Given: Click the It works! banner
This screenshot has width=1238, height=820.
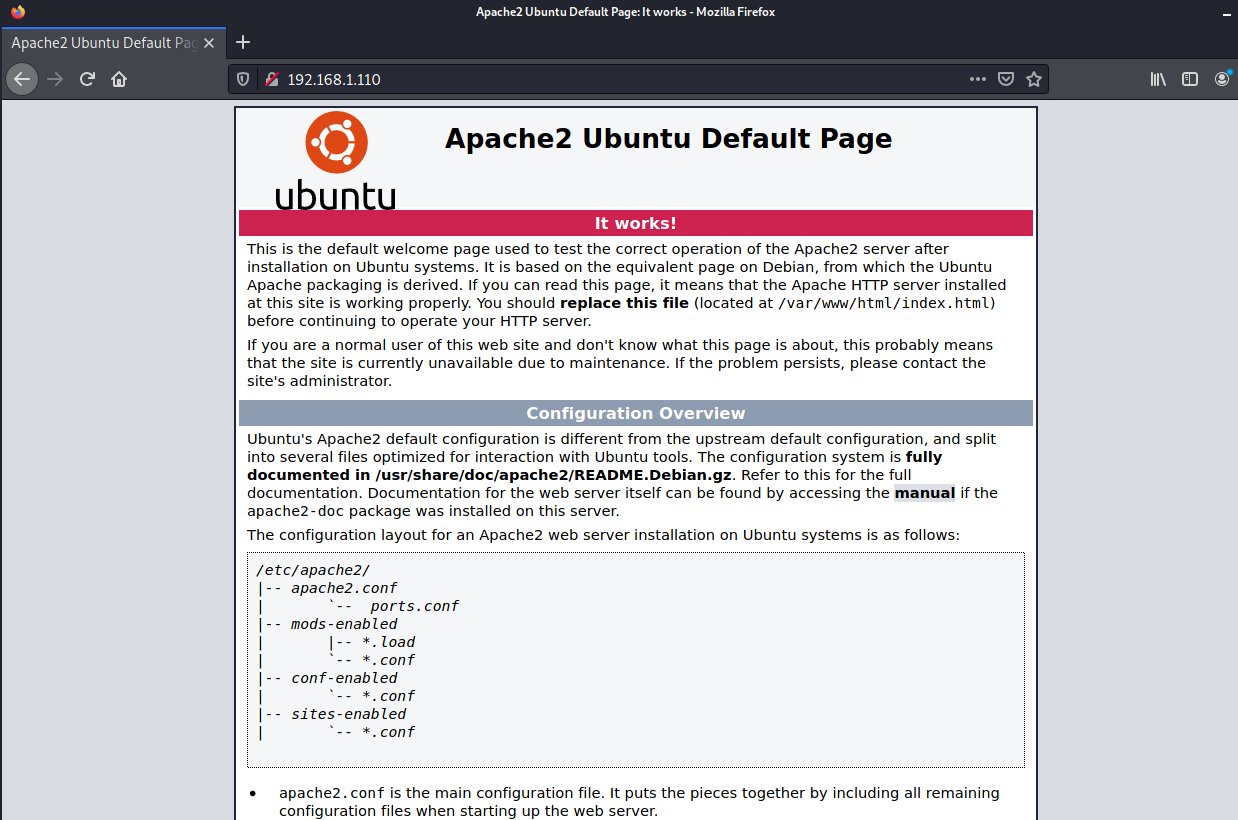Looking at the screenshot, I should (x=636, y=222).
